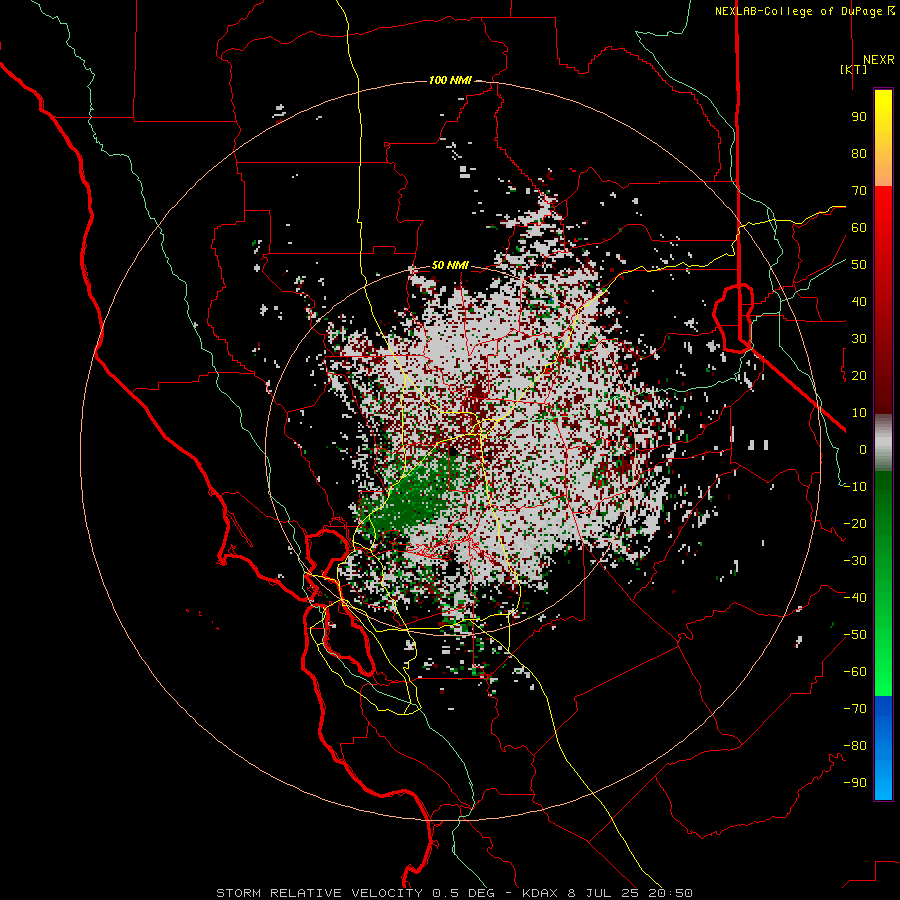Click the NEXLAB-College of DuPage credit text
900x900 pixels.
coord(804,11)
